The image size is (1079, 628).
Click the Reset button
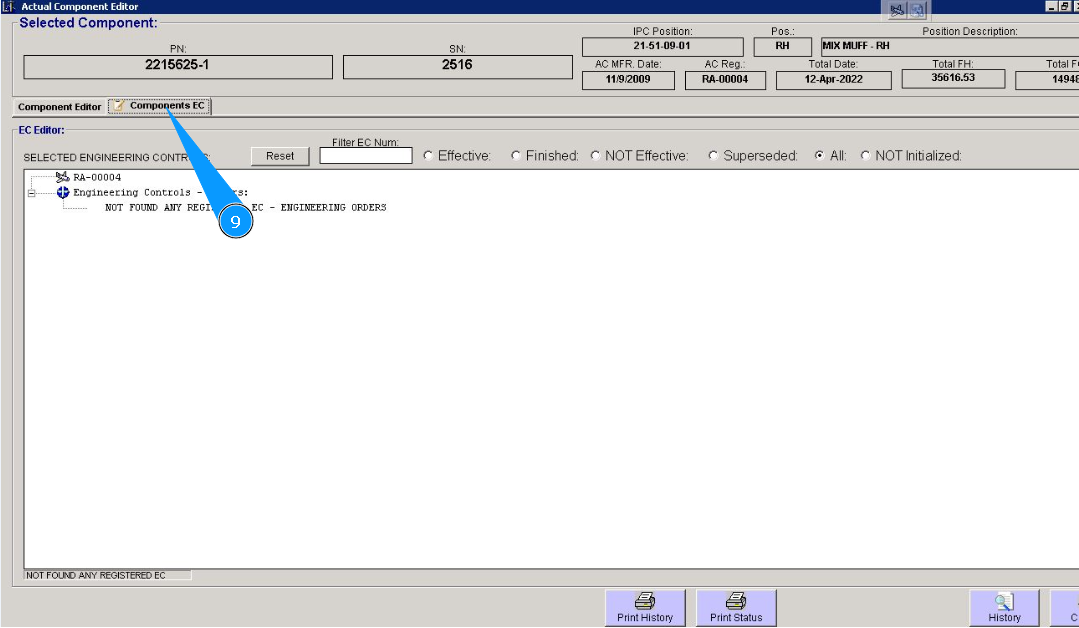[x=280, y=156]
